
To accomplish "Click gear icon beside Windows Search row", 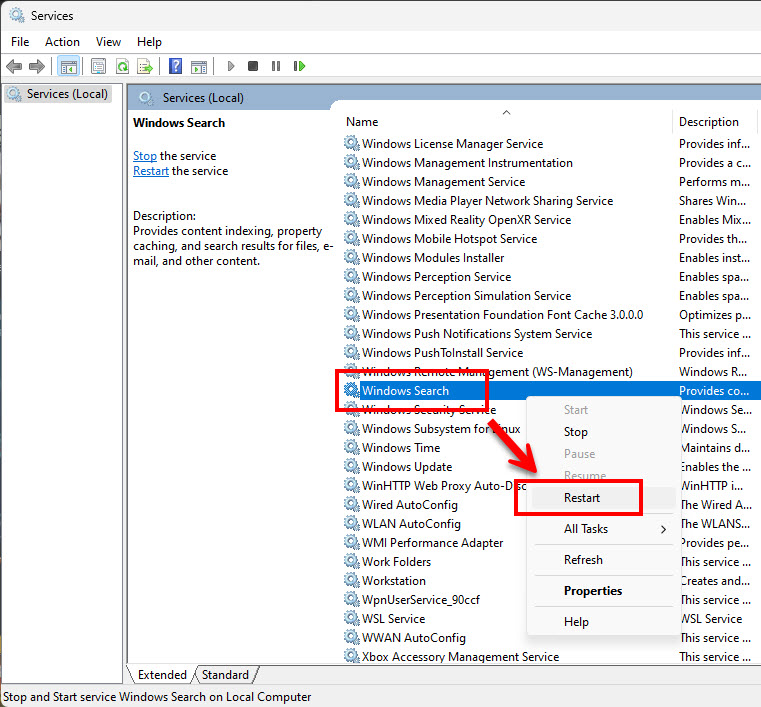I will (351, 390).
